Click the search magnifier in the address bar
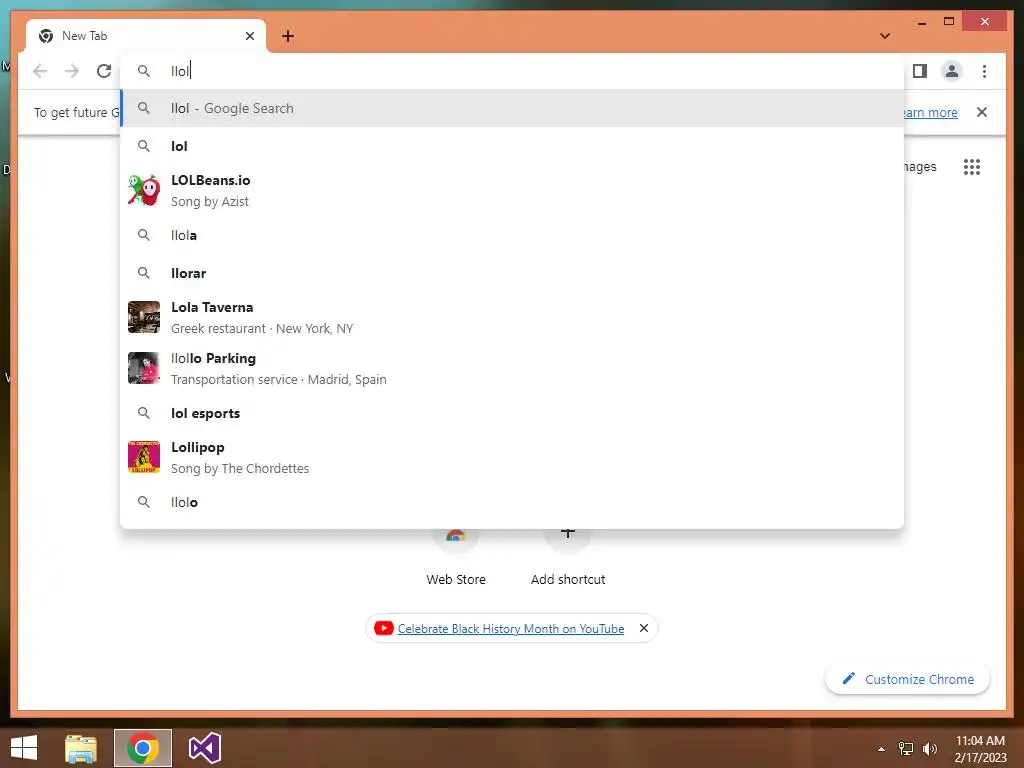Image resolution: width=1024 pixels, height=768 pixels. 144,71
